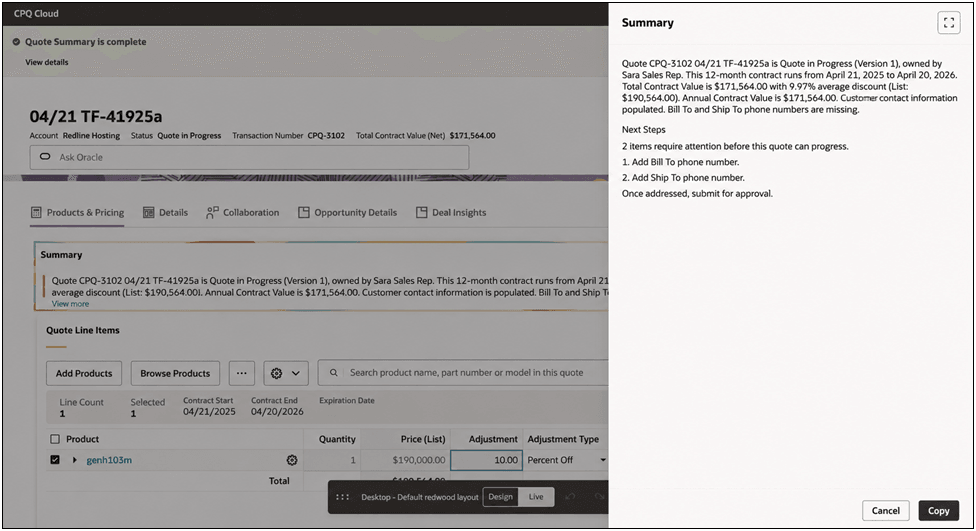Open the more actions ellipsis button
Image resolution: width=976 pixels, height=531 pixels.
coord(242,373)
